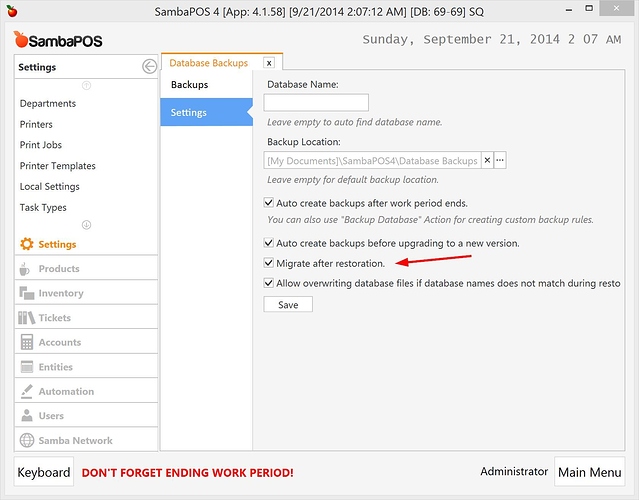Open Products via the coffee cup icon
This screenshot has width=639, height=500.
click(x=25, y=269)
